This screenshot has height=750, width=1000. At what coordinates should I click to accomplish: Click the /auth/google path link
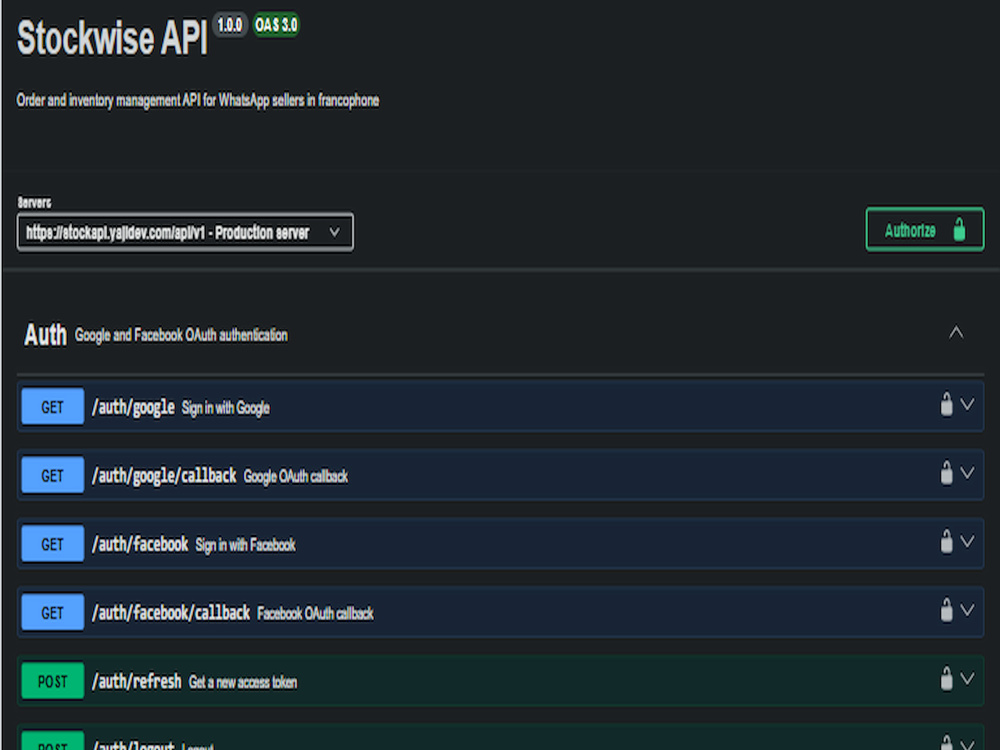(x=133, y=407)
